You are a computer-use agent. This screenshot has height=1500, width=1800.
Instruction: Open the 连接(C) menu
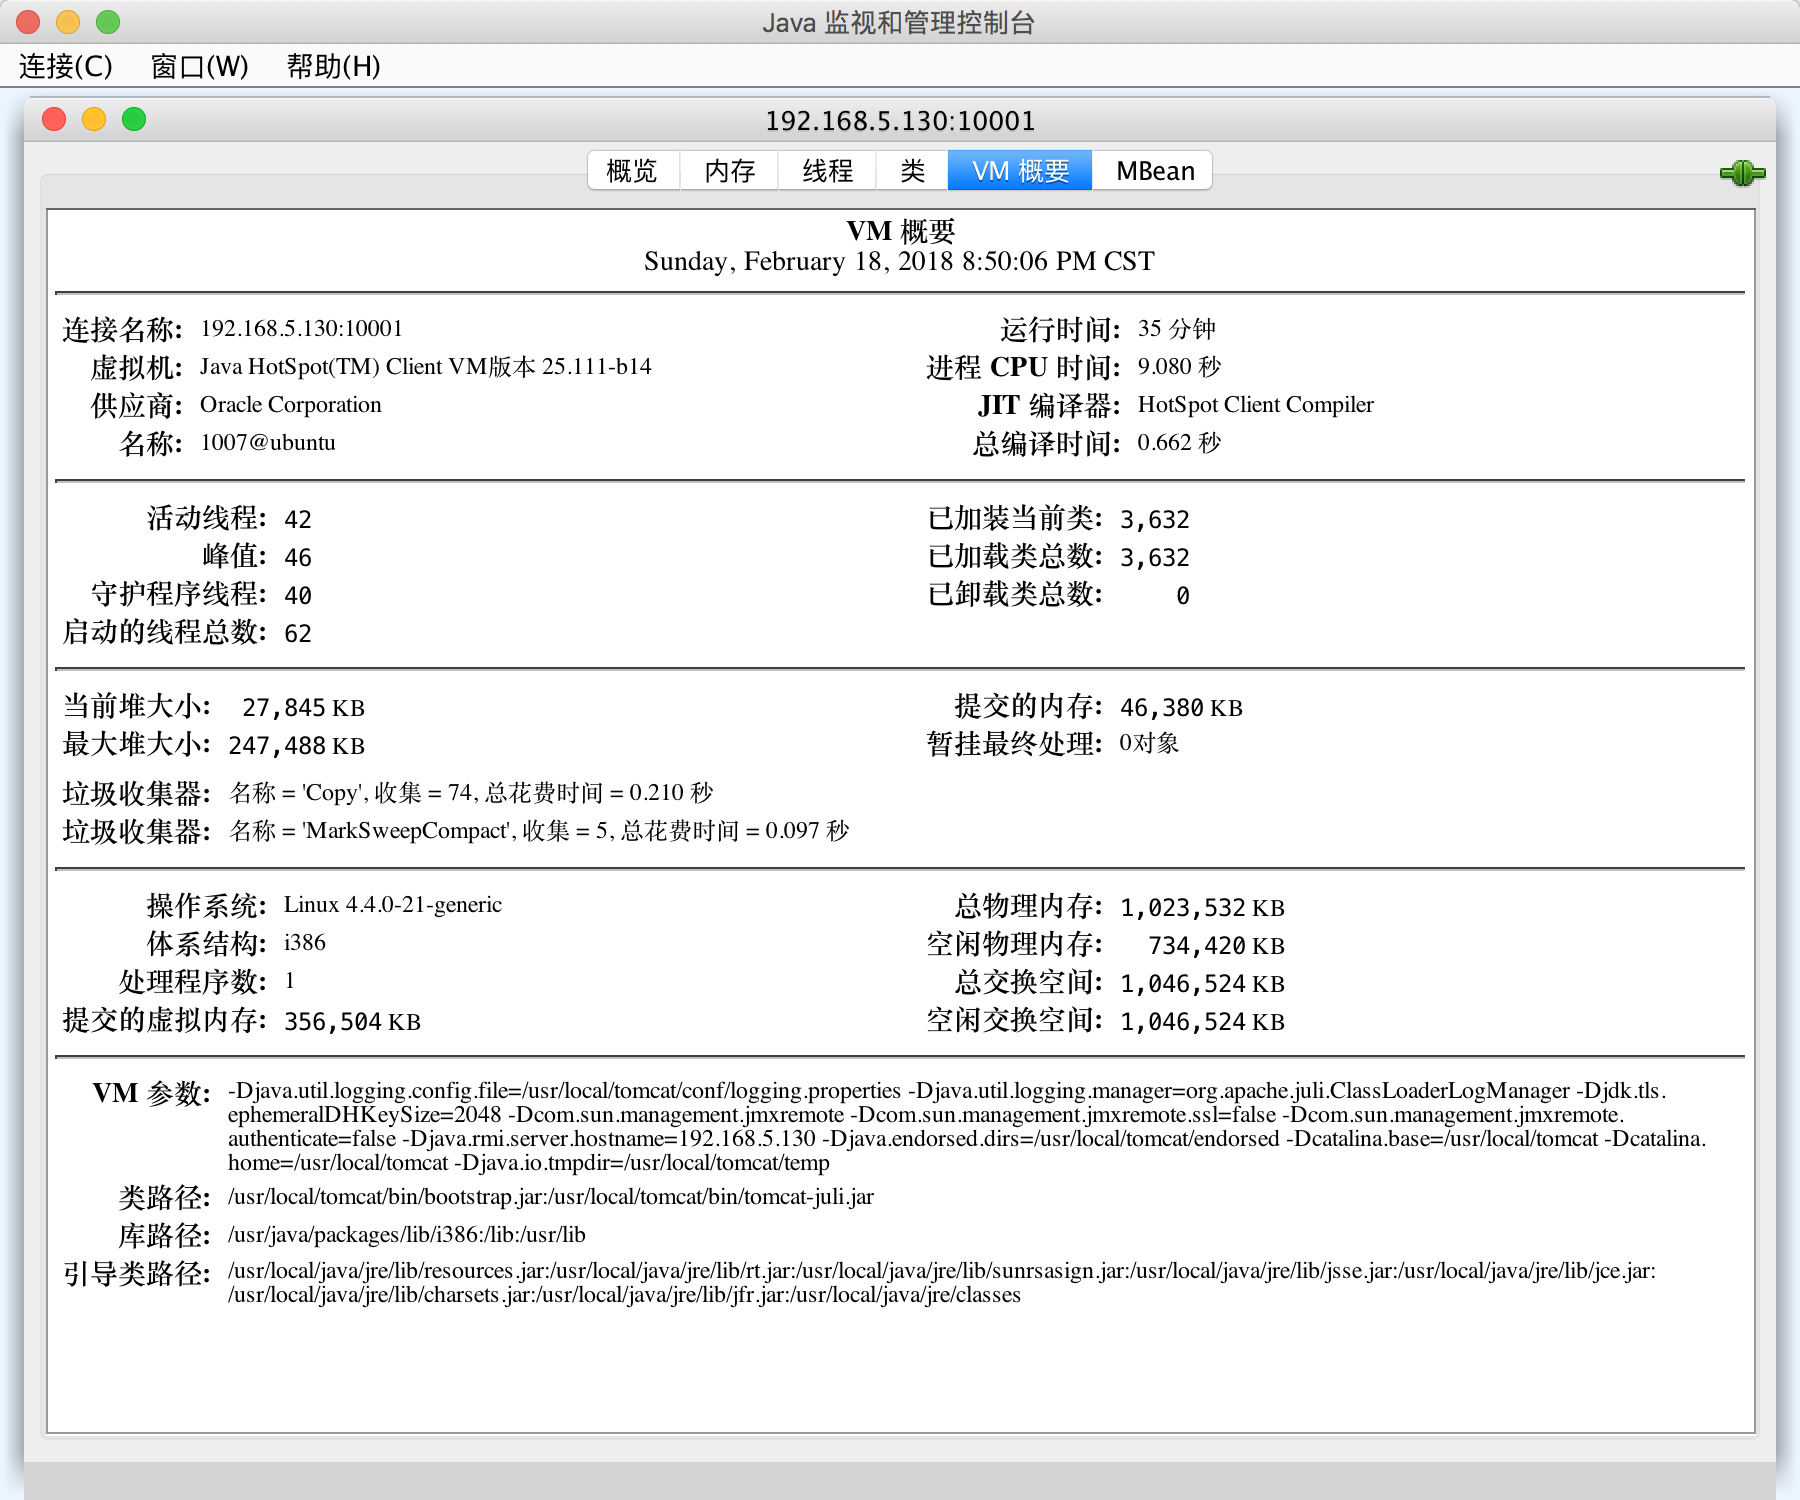coord(66,66)
